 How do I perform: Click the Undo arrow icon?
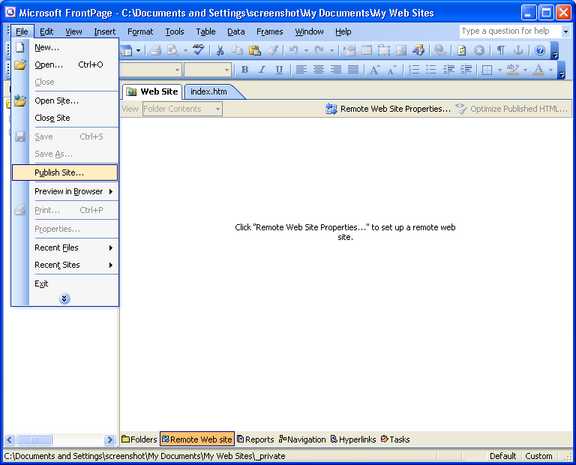tap(293, 50)
